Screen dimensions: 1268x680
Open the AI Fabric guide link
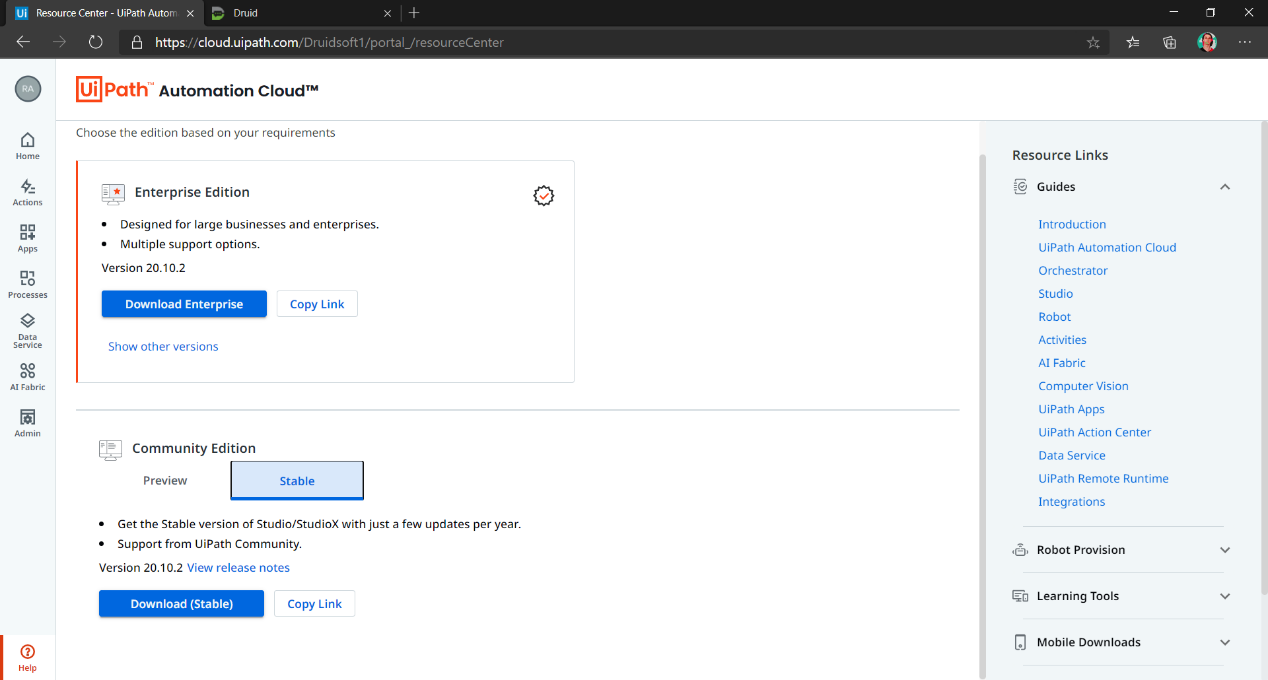[1061, 363]
